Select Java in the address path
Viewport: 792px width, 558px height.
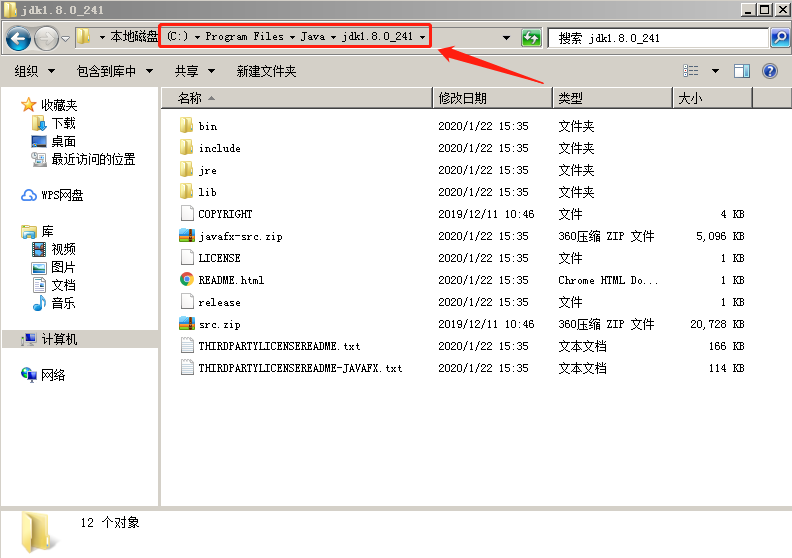313,36
